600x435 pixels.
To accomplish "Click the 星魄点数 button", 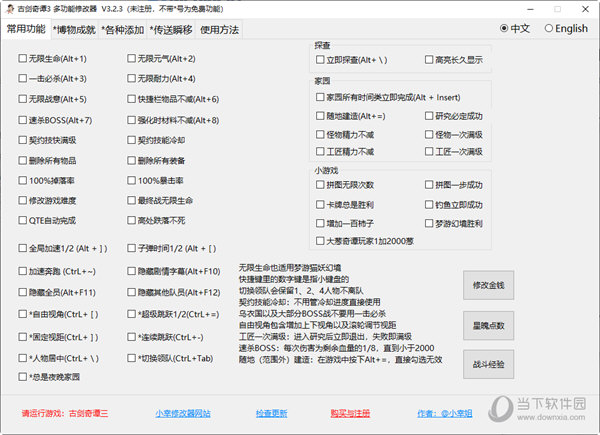I will pyautogui.click(x=488, y=326).
